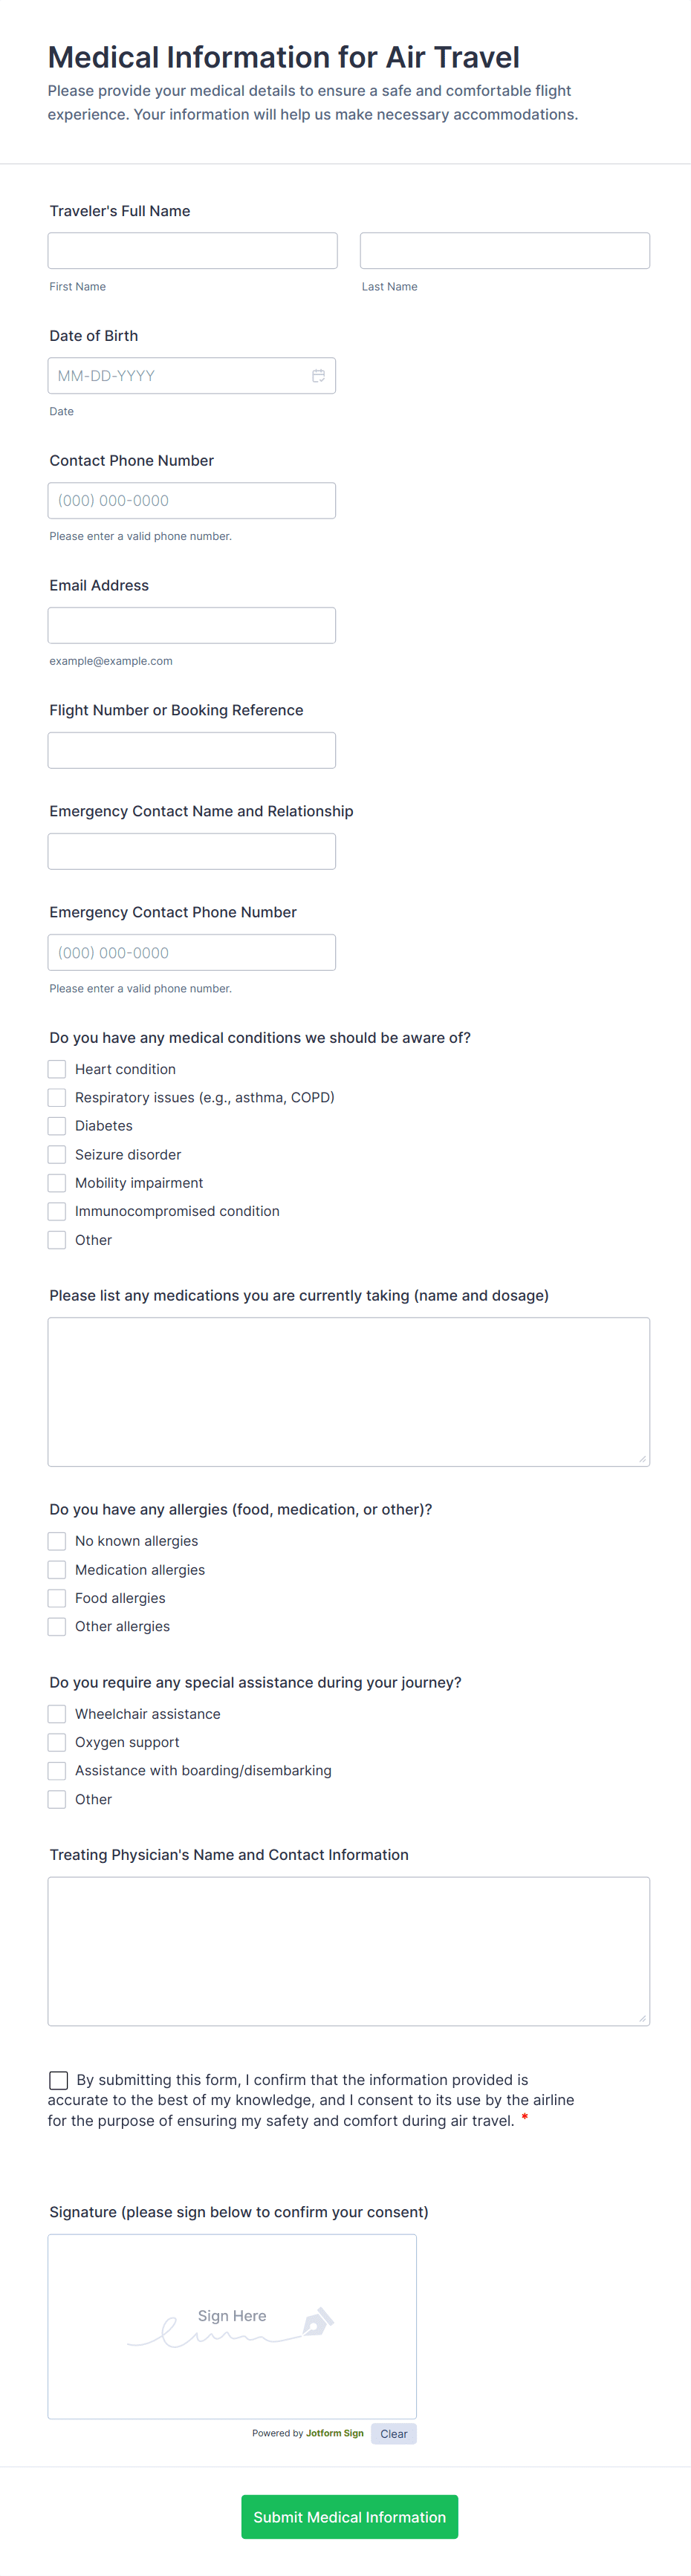Enable the Diabetes checkbox
Image resolution: width=691 pixels, height=2576 pixels.
(x=57, y=1125)
